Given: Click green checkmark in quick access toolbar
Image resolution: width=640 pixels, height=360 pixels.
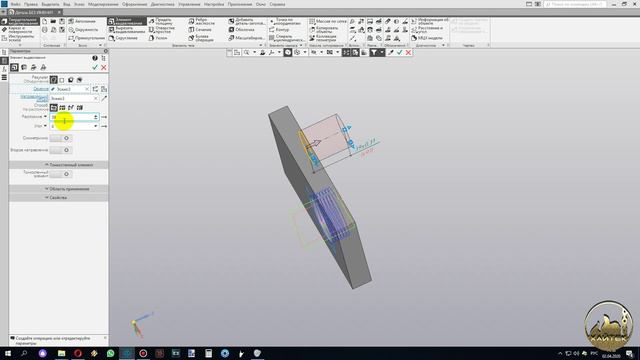Looking at the screenshot, I should pyautogui.click(x=400, y=52).
